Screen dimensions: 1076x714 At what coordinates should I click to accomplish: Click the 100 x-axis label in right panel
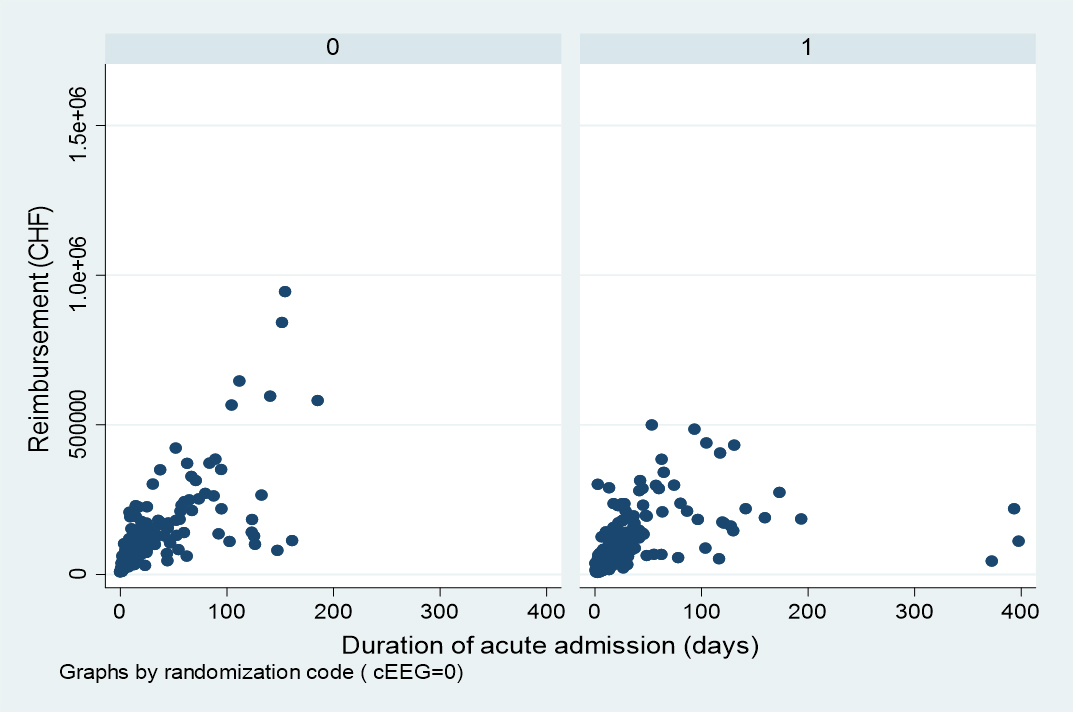(x=701, y=609)
